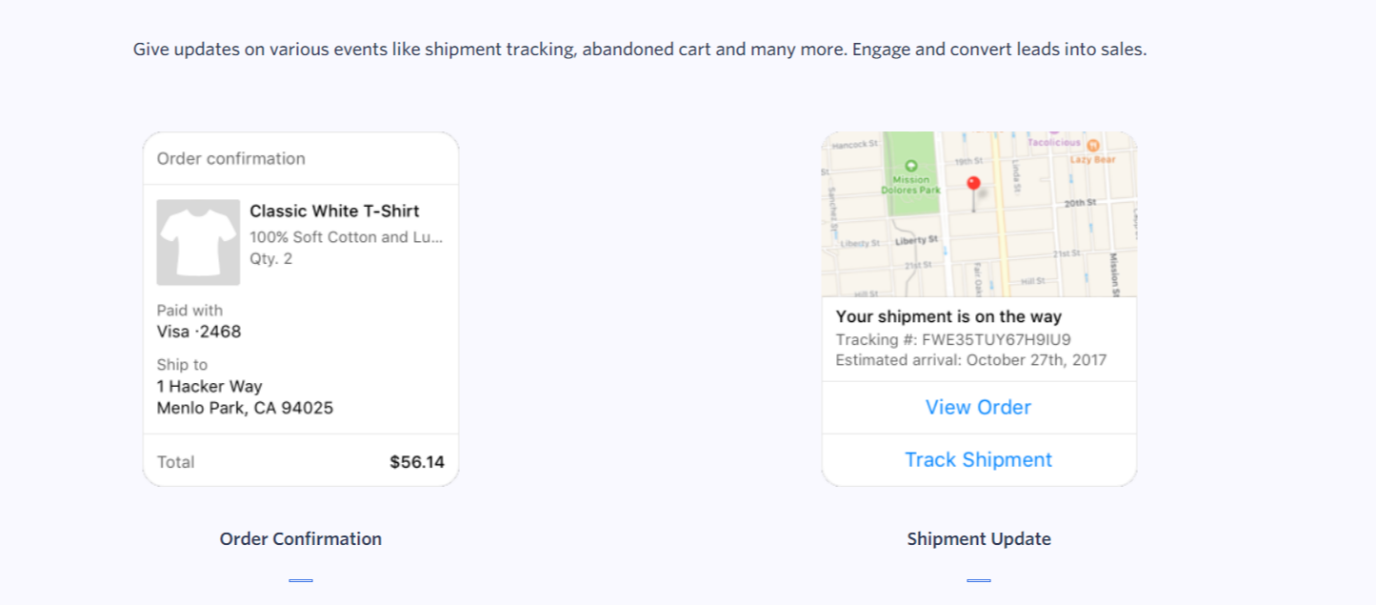Image resolution: width=1376 pixels, height=605 pixels.
Task: Click the divider line under Shipment Update
Action: point(978,580)
